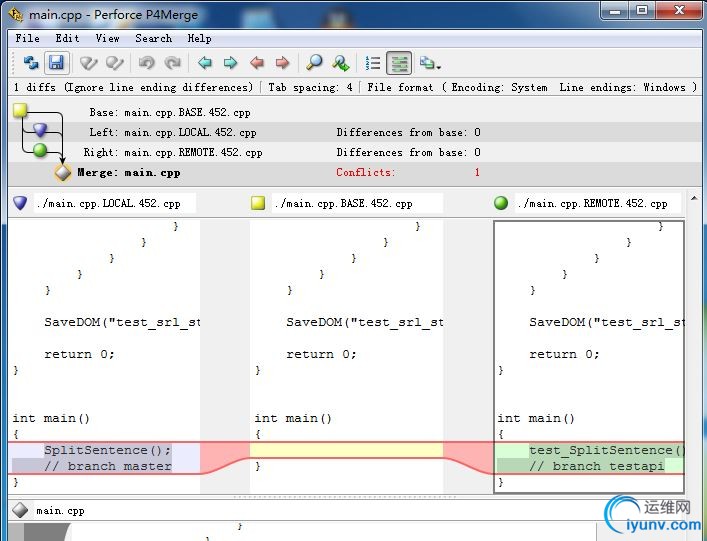Click 'SaveDOM(' line in the REMOTE pane
707x541 pixels.
[607, 322]
